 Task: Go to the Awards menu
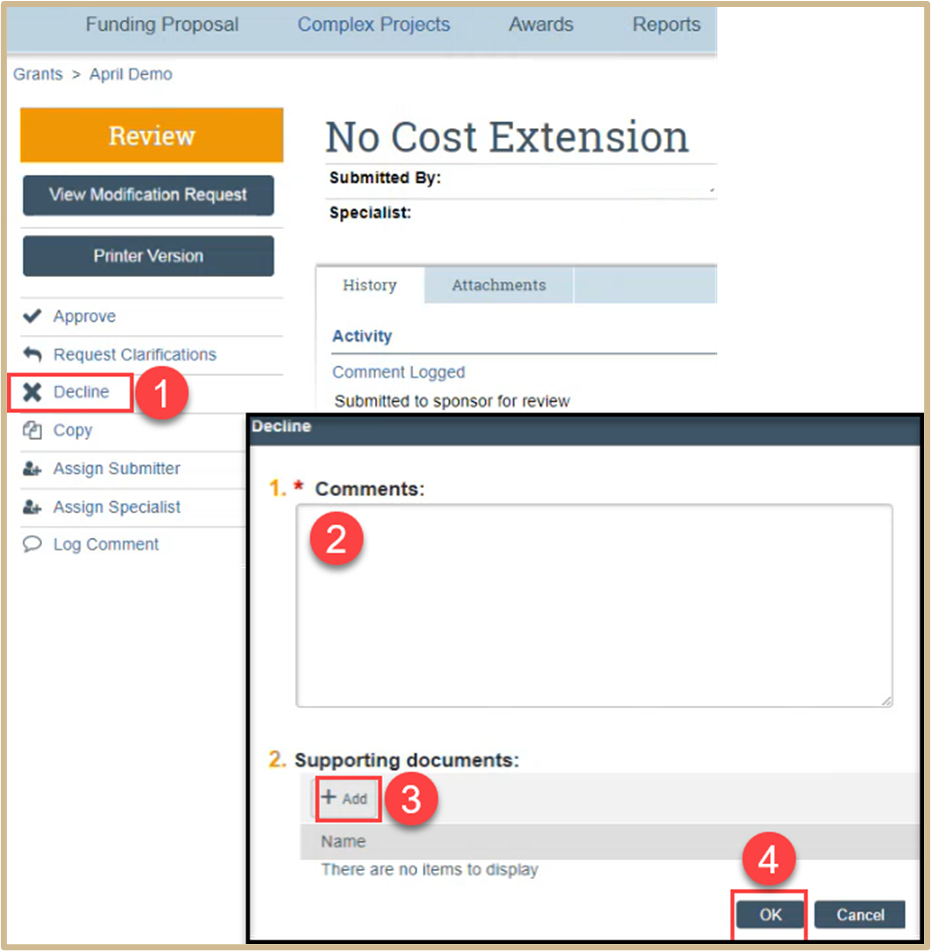point(541,24)
